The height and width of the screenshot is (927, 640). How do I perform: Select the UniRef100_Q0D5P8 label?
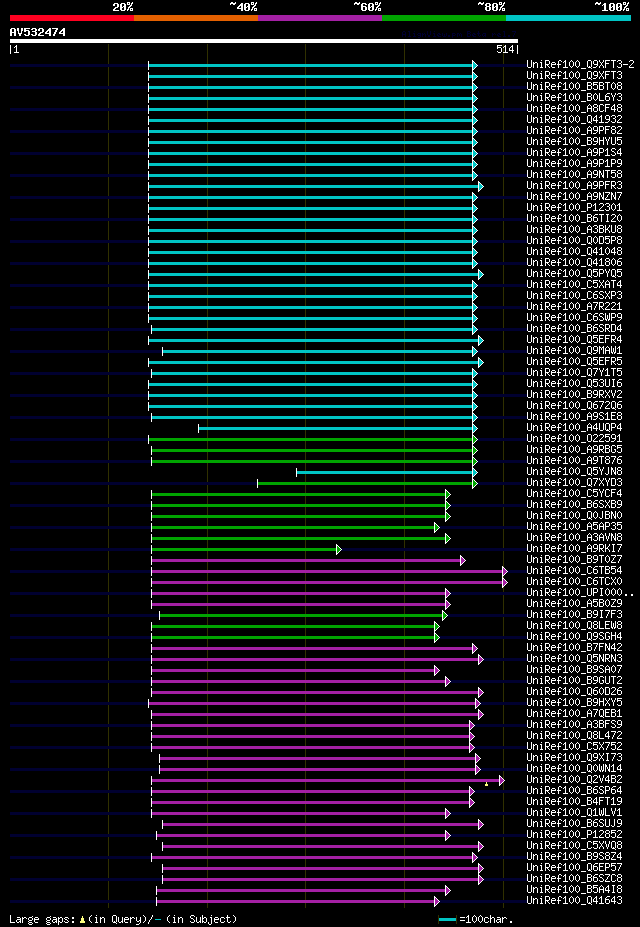pyautogui.click(x=574, y=241)
